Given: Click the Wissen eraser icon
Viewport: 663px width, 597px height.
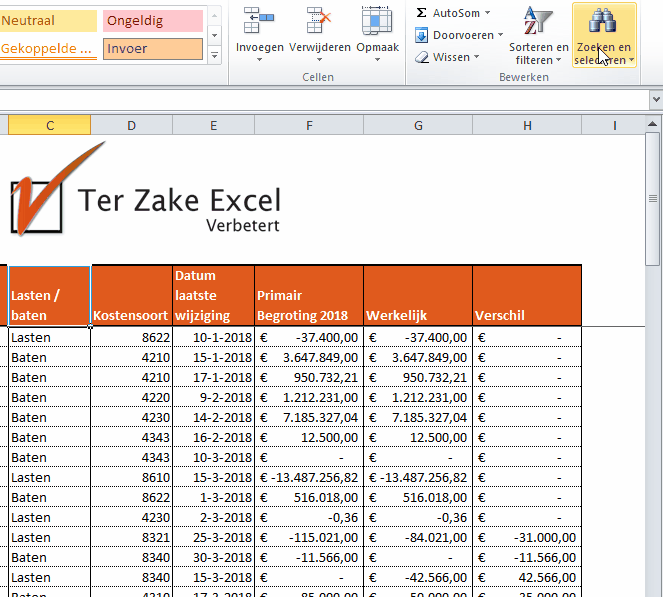Looking at the screenshot, I should 422,57.
